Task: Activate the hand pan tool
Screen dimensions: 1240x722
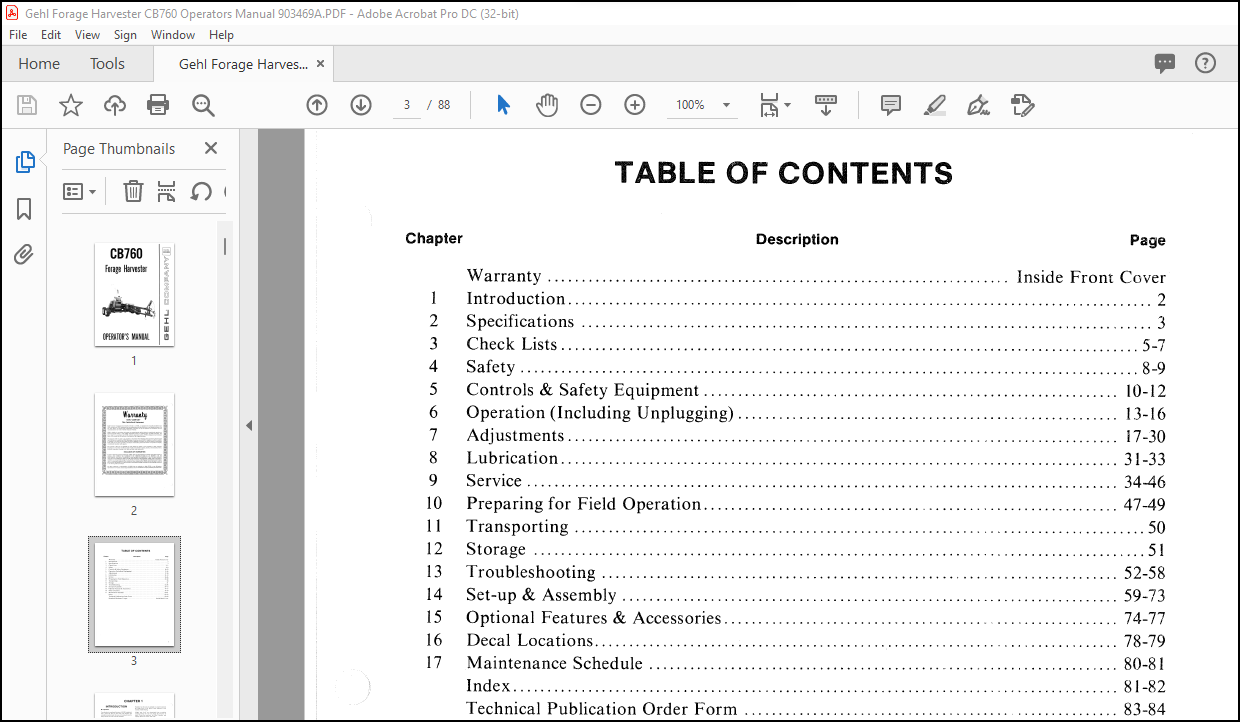Action: coord(547,105)
